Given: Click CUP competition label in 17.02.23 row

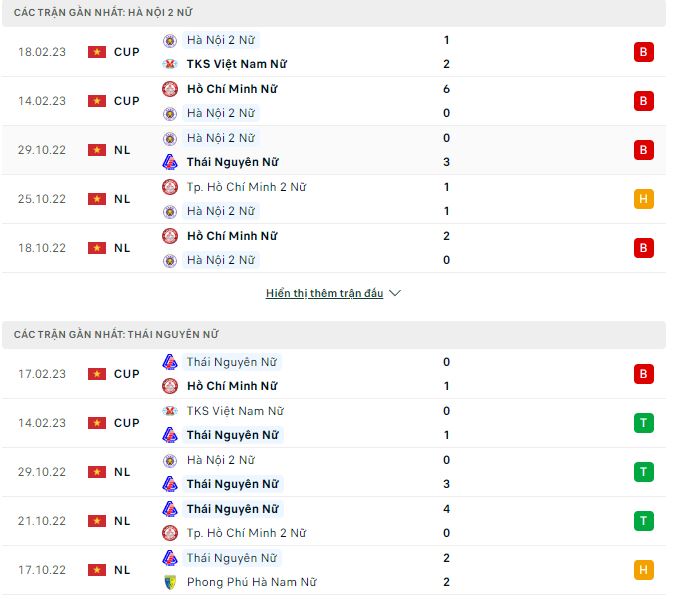Looking at the screenshot, I should pos(127,374).
